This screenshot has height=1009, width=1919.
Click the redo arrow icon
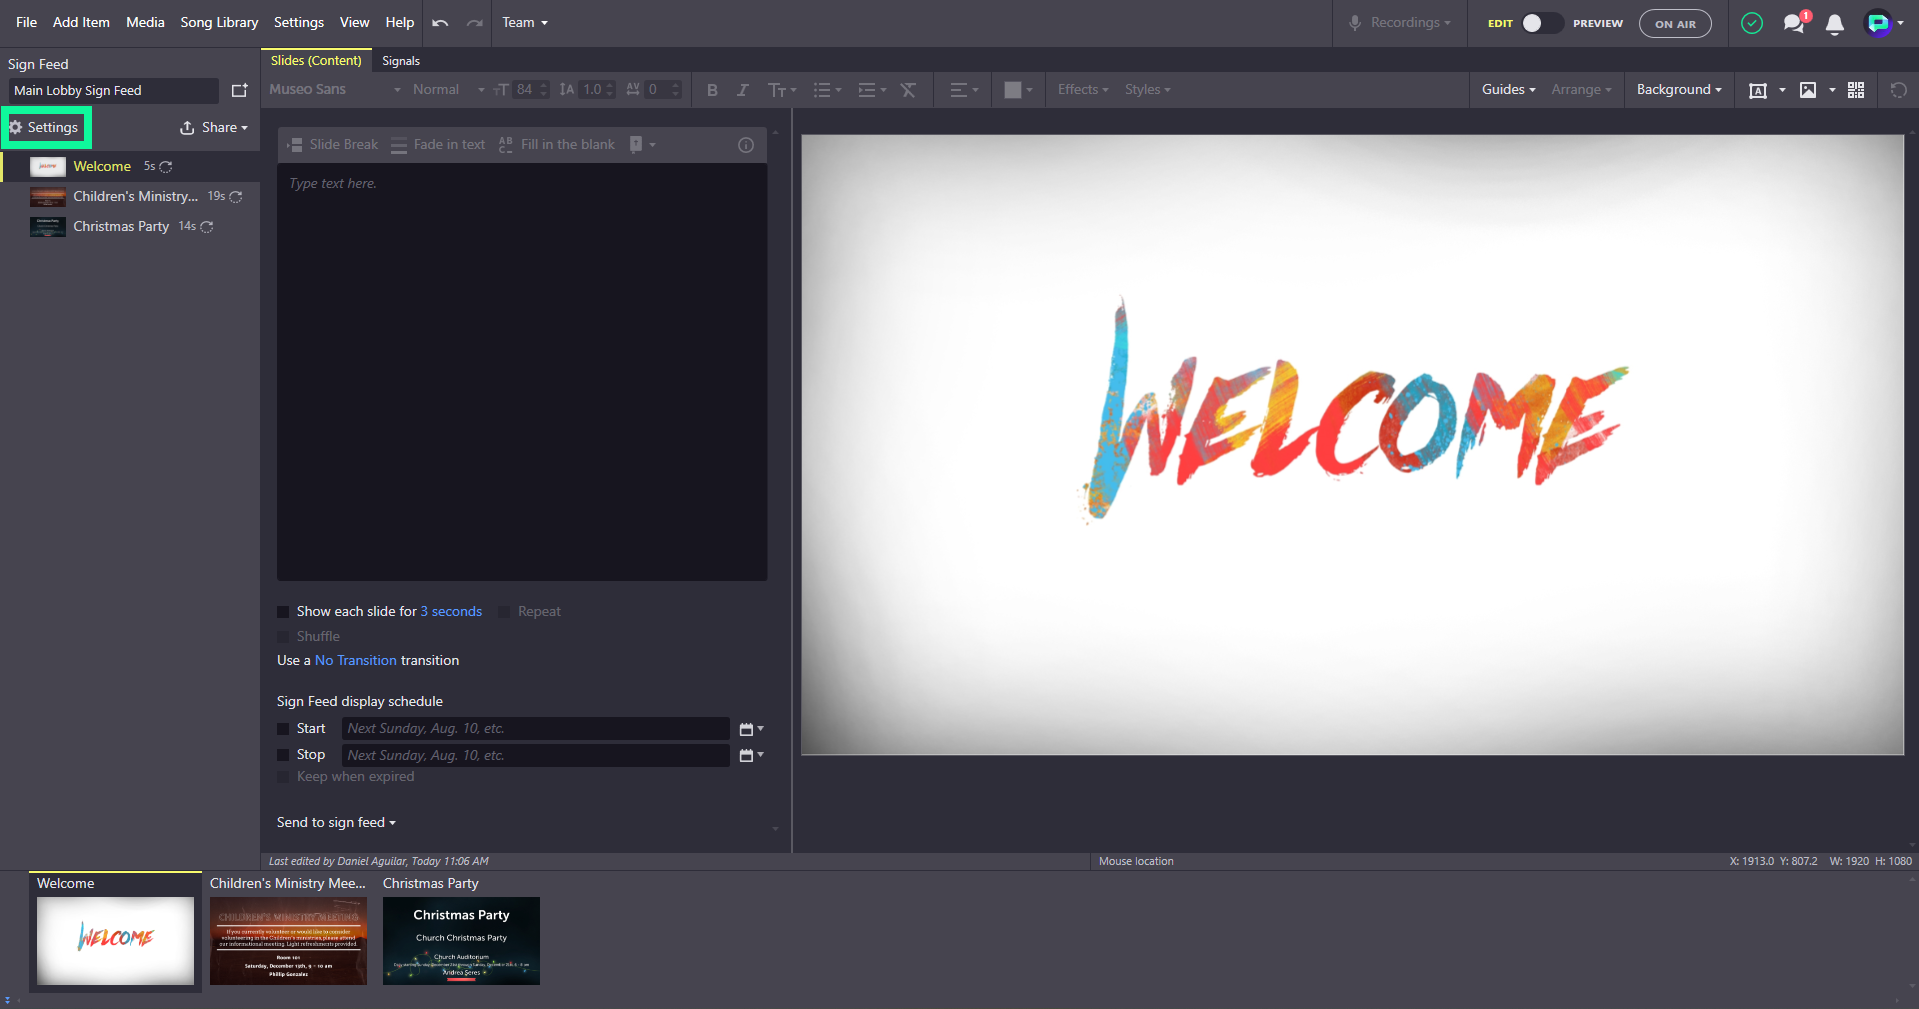474,23
